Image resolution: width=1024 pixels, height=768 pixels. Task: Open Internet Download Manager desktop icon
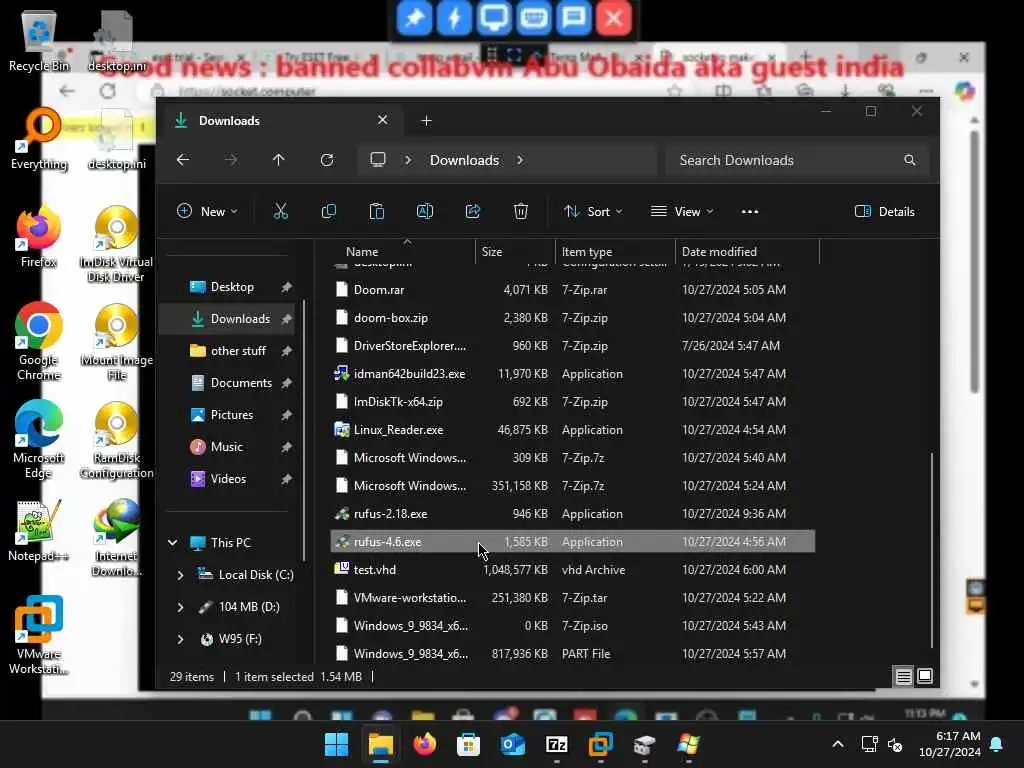tap(116, 538)
